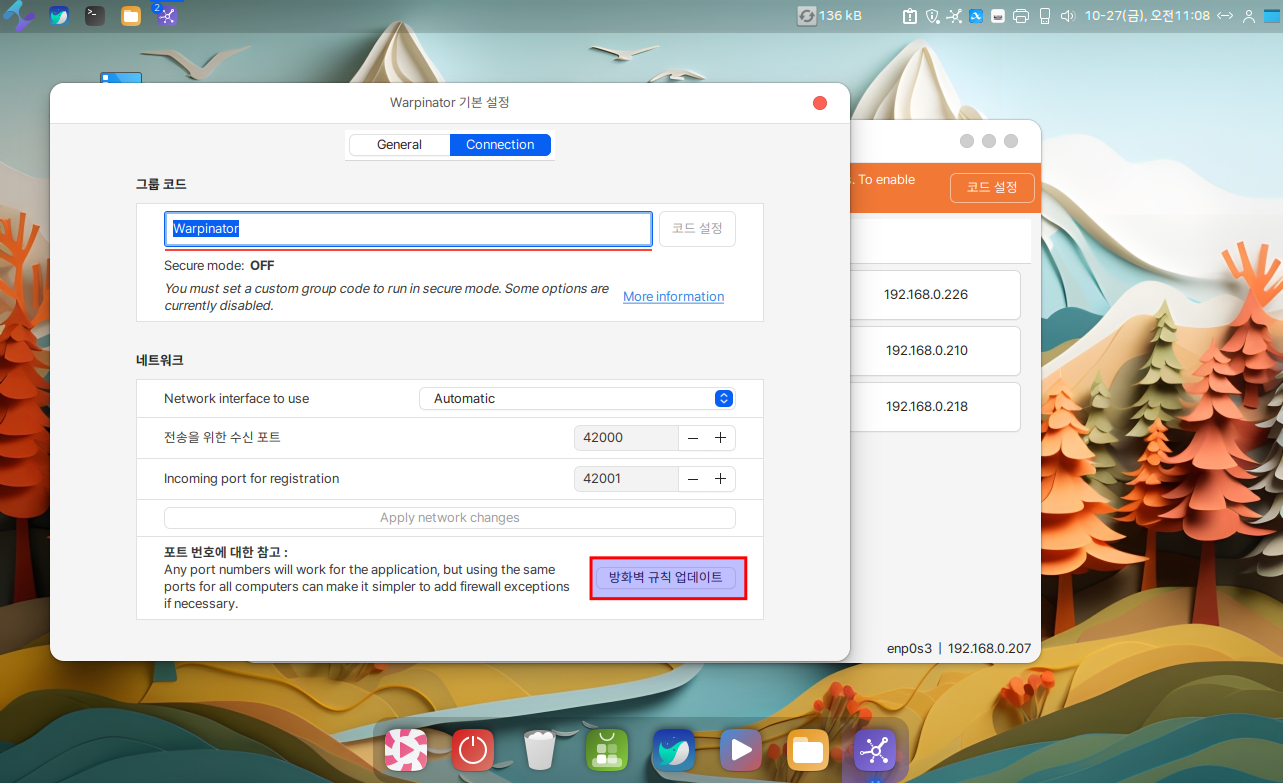The height and width of the screenshot is (783, 1283).
Task: Select the Connection tab
Action: [500, 145]
